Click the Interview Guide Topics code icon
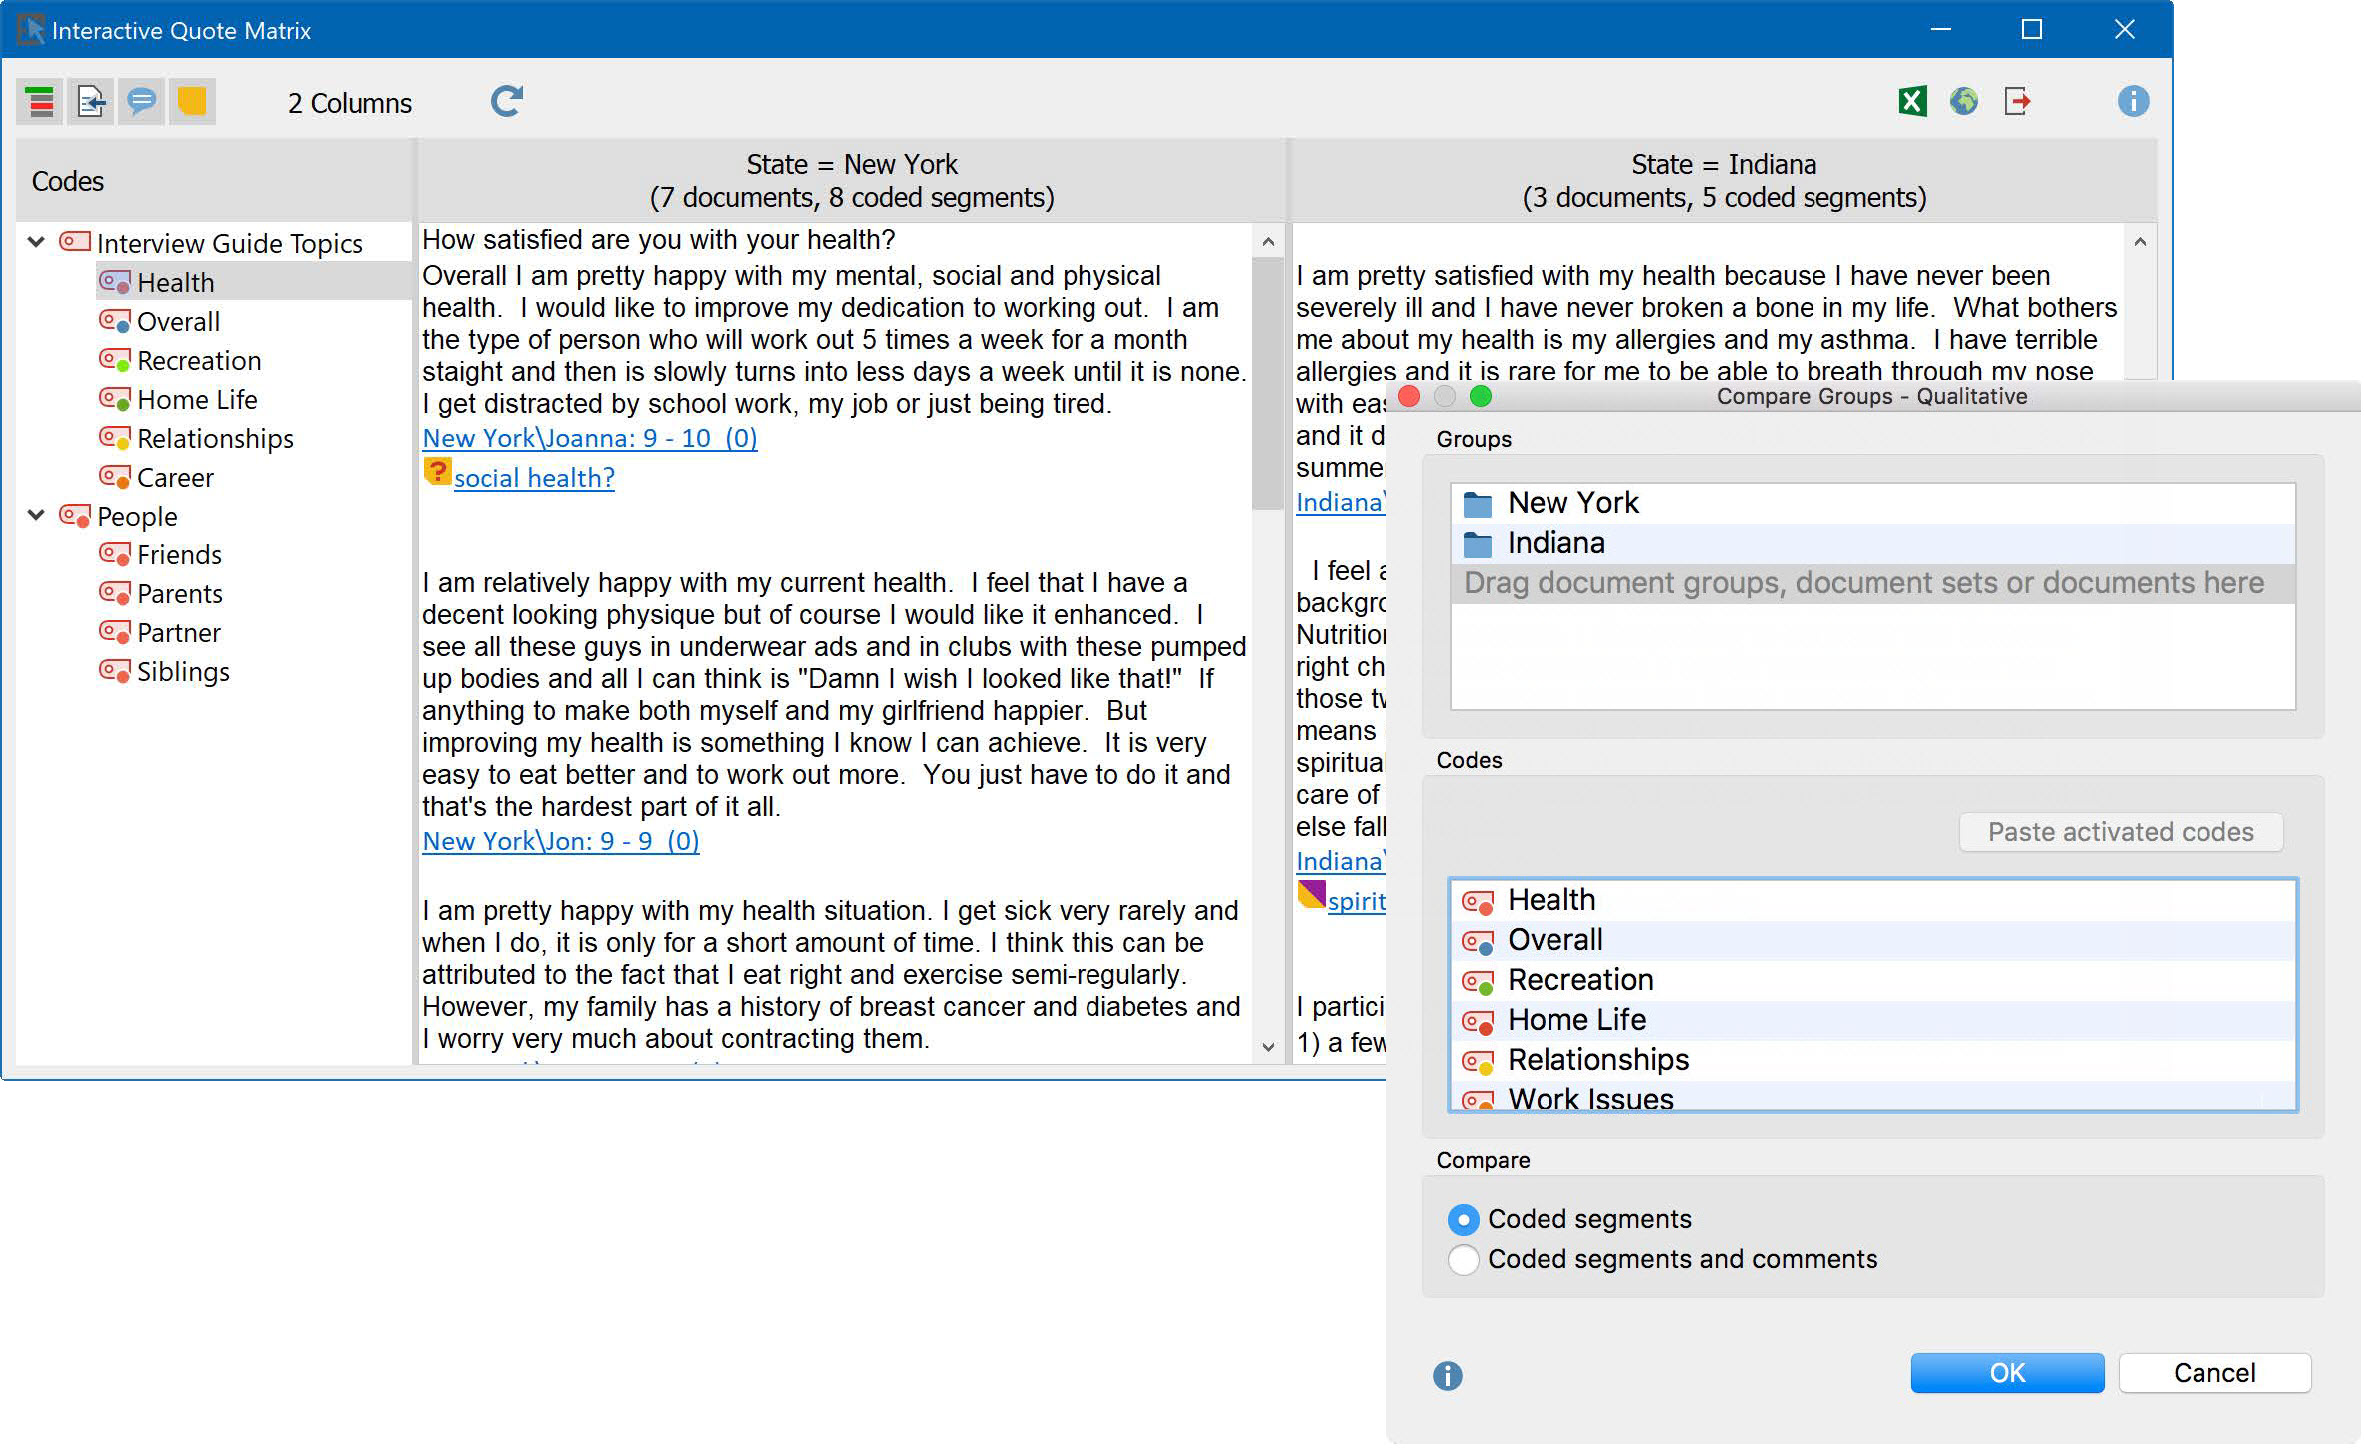This screenshot has height=1448, width=2364. pyautogui.click(x=75, y=241)
